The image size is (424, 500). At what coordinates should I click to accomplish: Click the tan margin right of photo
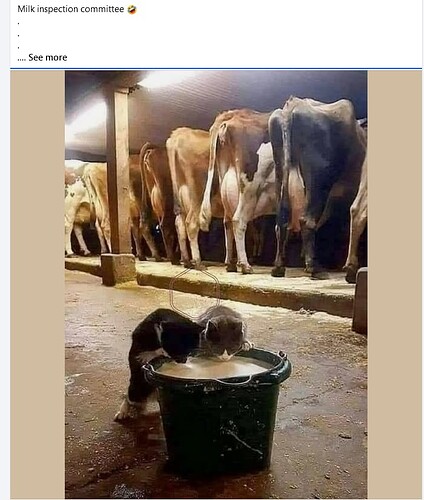(394, 284)
